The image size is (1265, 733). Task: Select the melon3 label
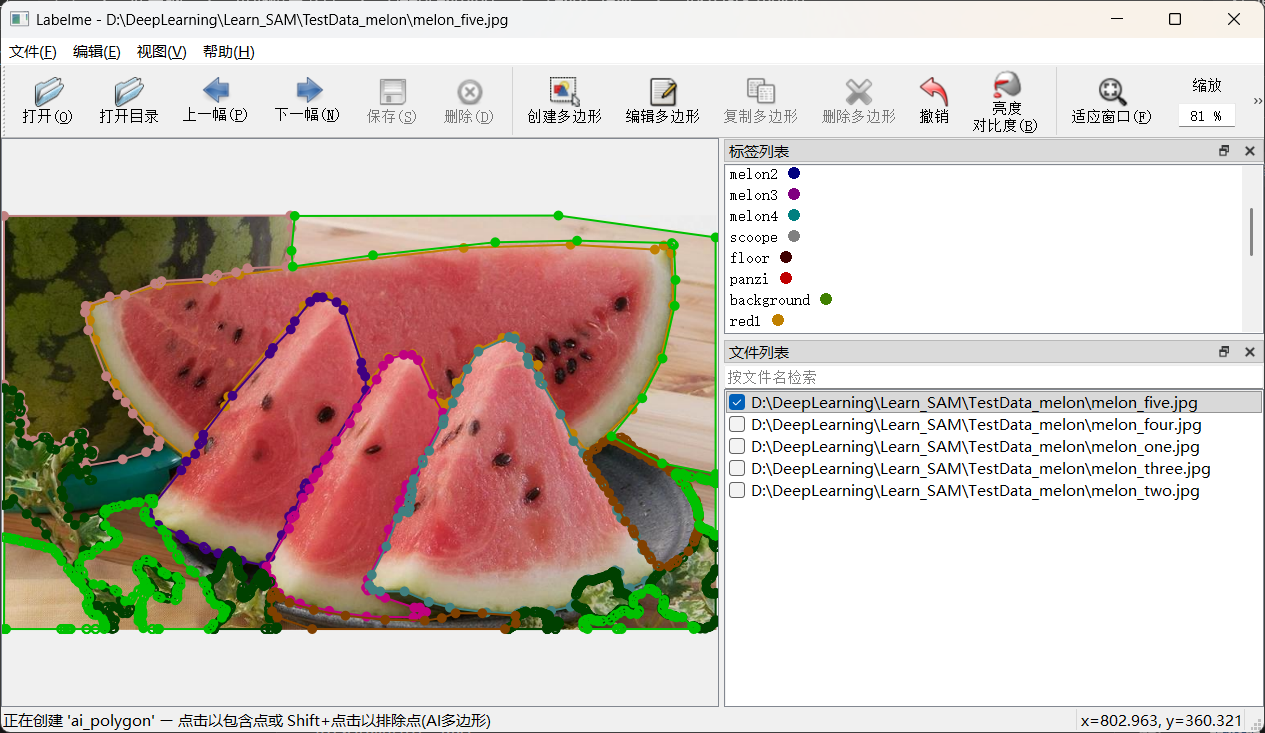pyautogui.click(x=753, y=195)
